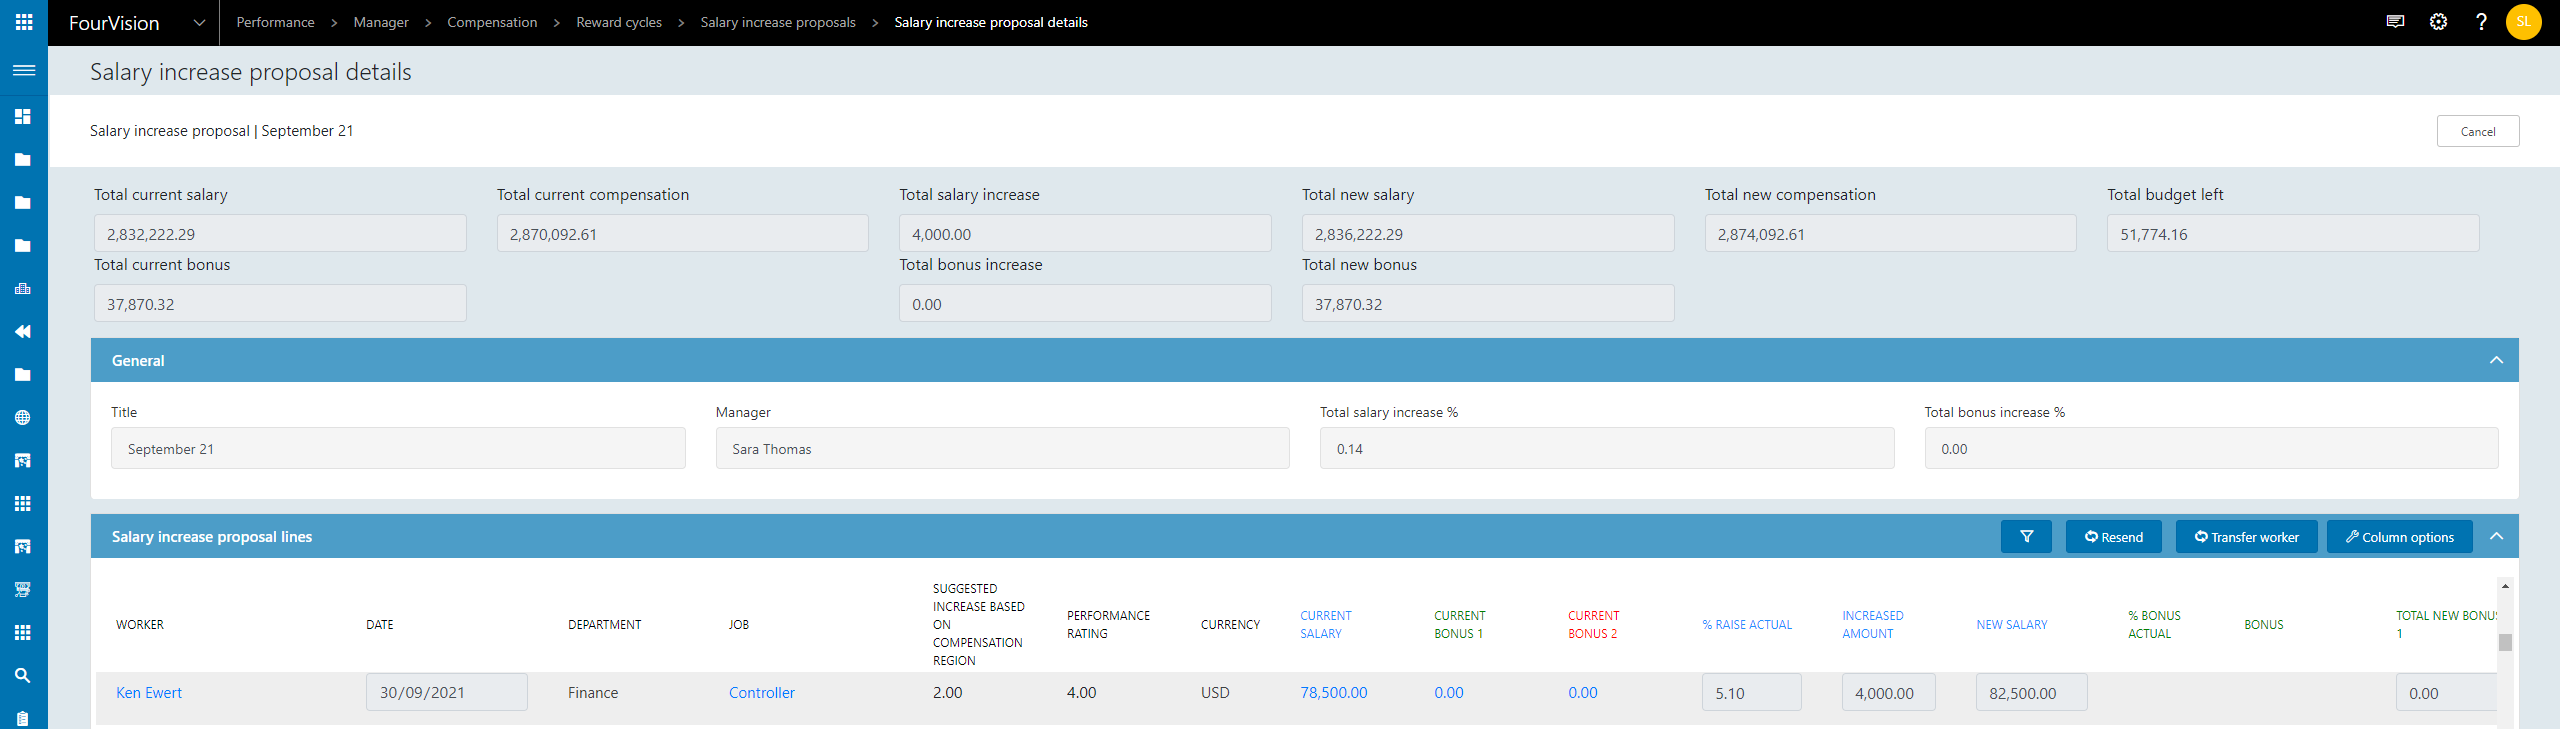
Task: Expand the FourVision company dropdown
Action: (x=199, y=22)
